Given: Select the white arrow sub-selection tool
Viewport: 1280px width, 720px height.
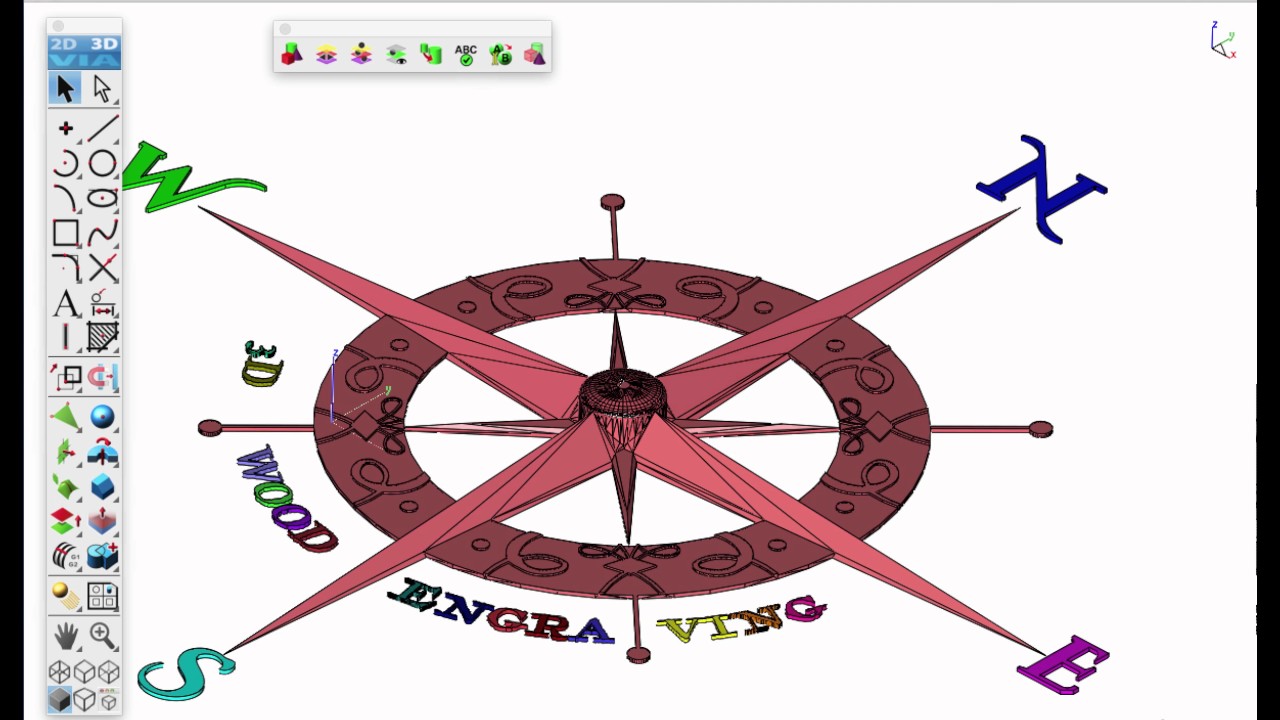Looking at the screenshot, I should pyautogui.click(x=102, y=89).
